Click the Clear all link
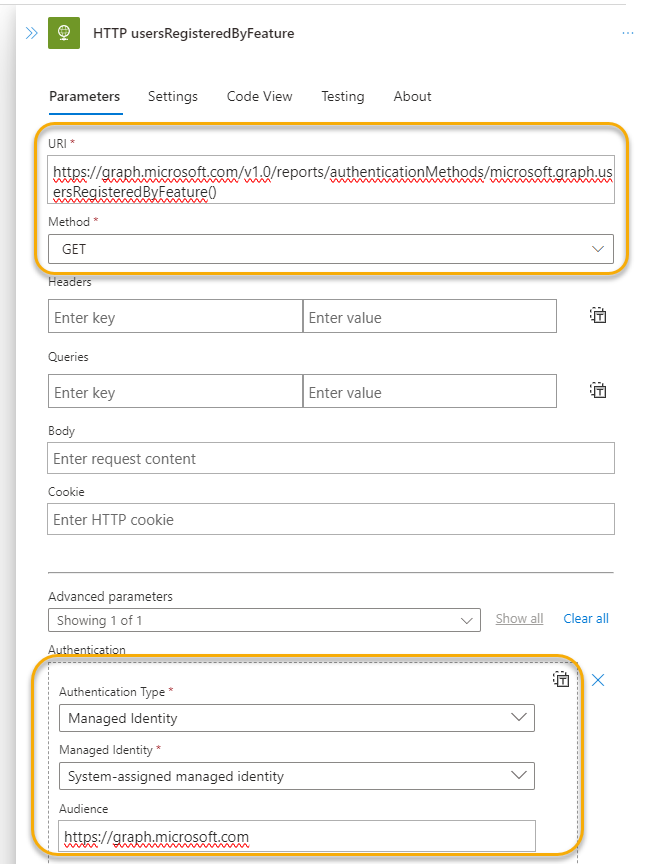The height and width of the screenshot is (864, 646). pos(586,619)
